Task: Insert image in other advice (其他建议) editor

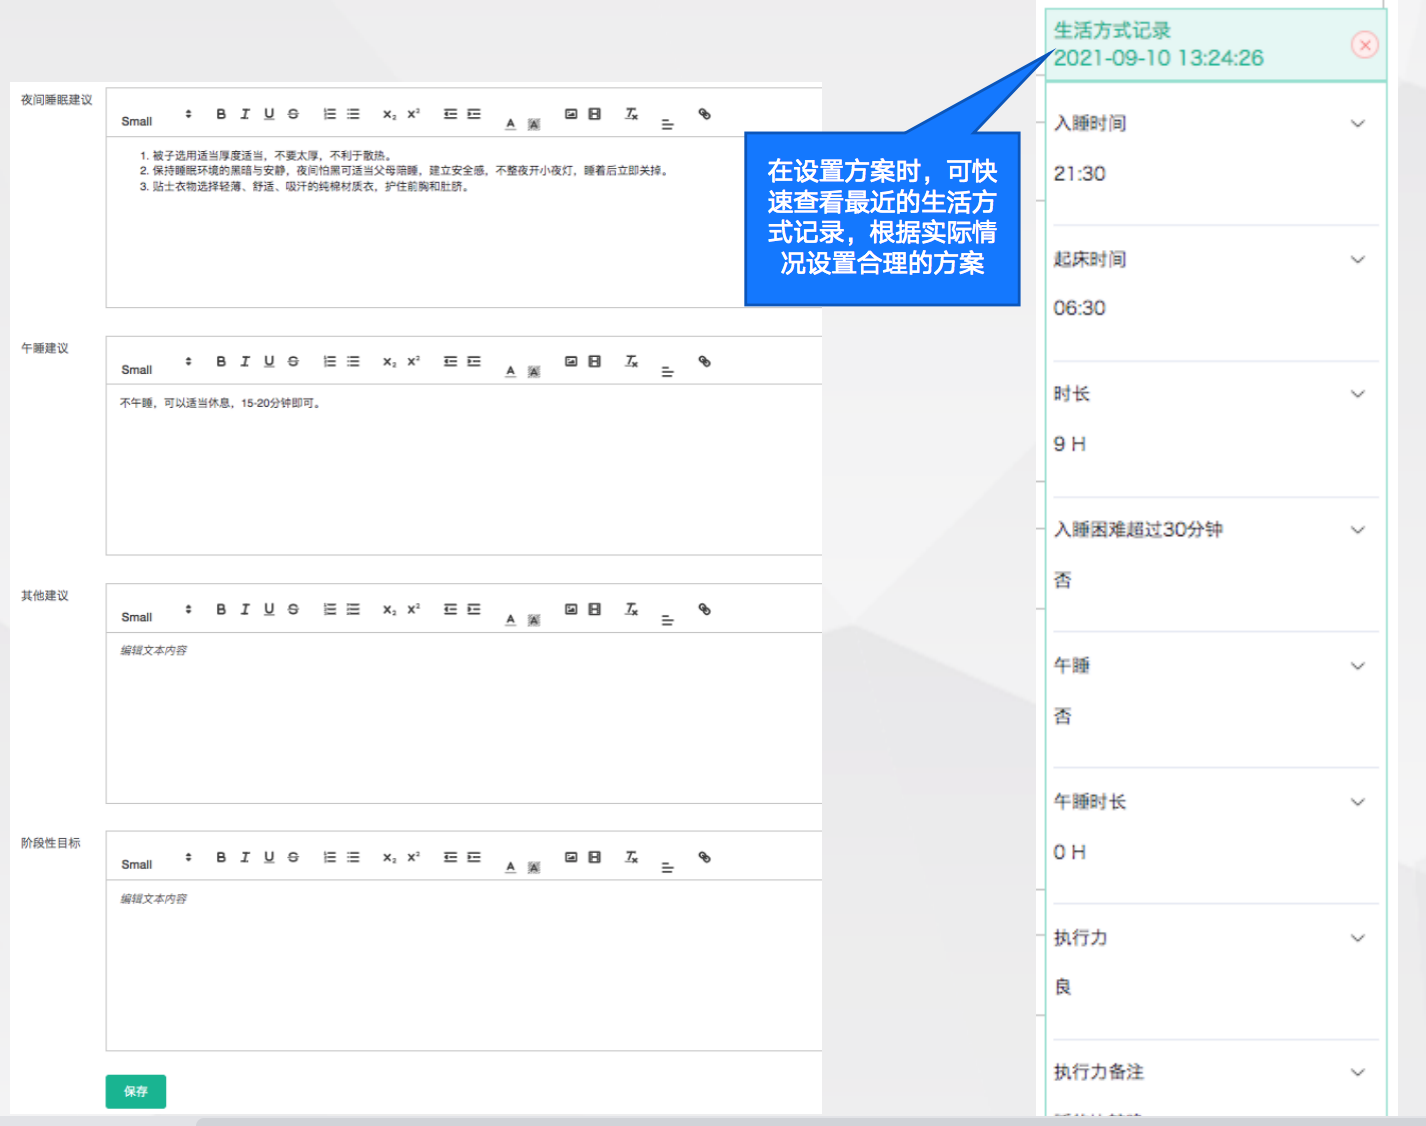Action: tap(571, 609)
